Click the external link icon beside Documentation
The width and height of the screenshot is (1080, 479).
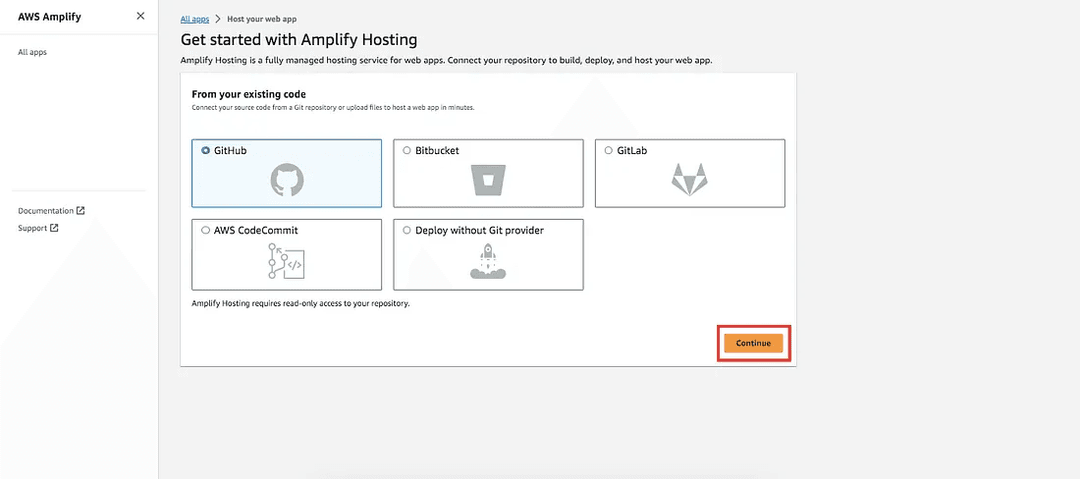click(81, 211)
